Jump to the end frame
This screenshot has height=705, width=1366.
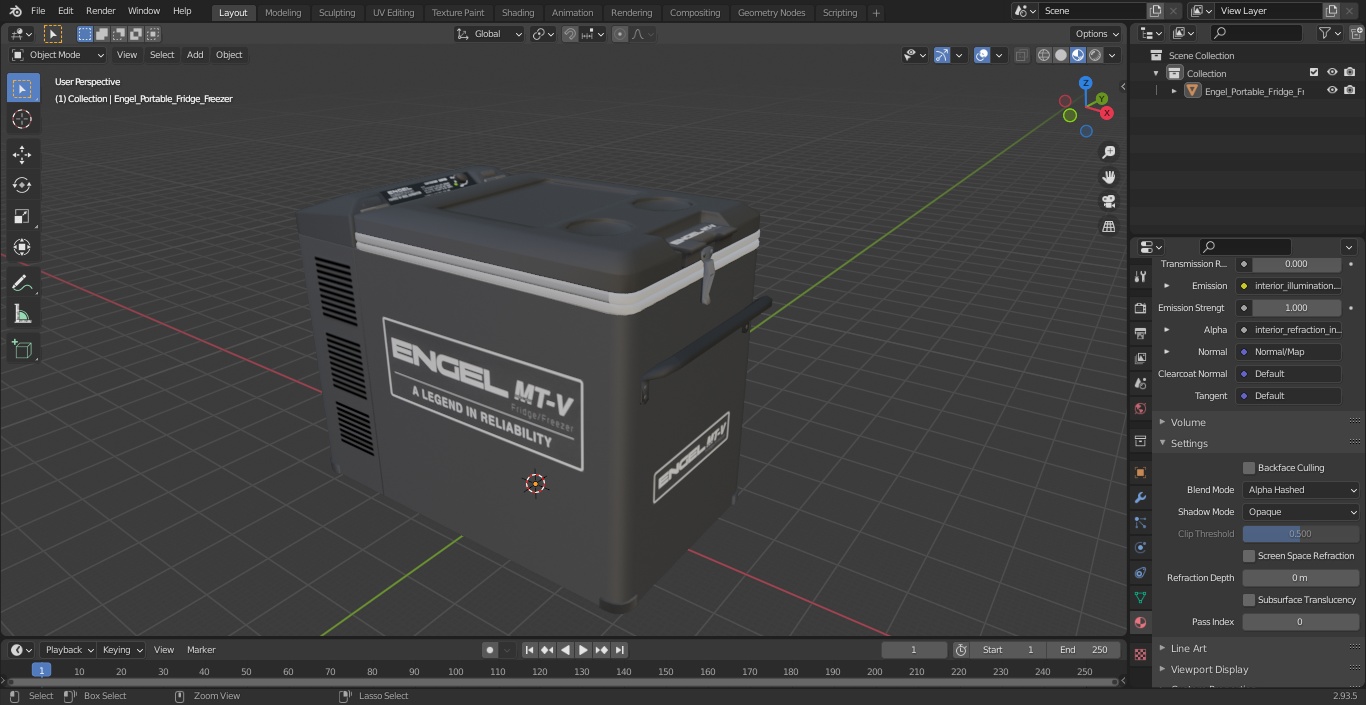click(x=619, y=650)
